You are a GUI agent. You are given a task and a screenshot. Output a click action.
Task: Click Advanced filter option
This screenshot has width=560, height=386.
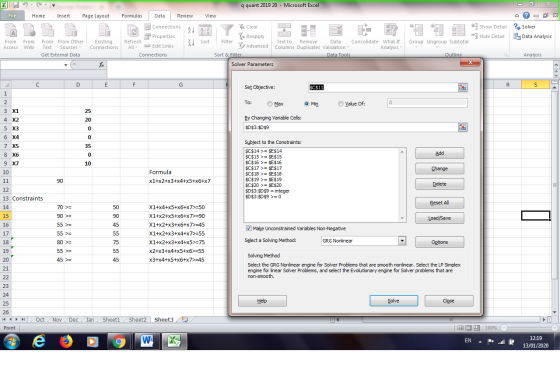[x=253, y=46]
